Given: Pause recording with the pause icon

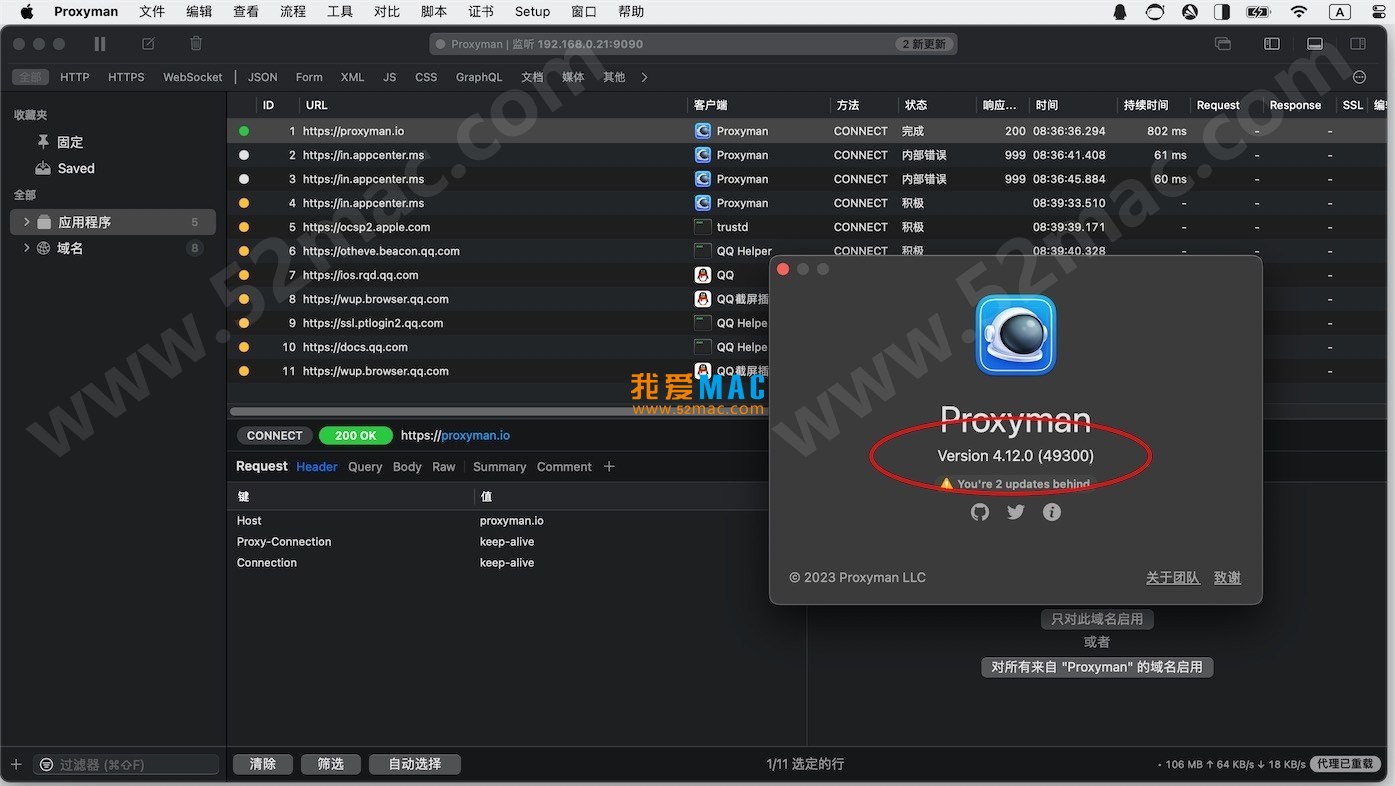Looking at the screenshot, I should pos(99,44).
